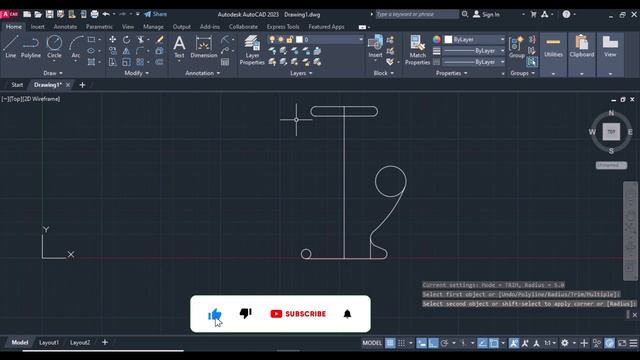The image size is (640, 360).
Task: Click the color wheel object color icon
Action: pyautogui.click(x=437, y=40)
